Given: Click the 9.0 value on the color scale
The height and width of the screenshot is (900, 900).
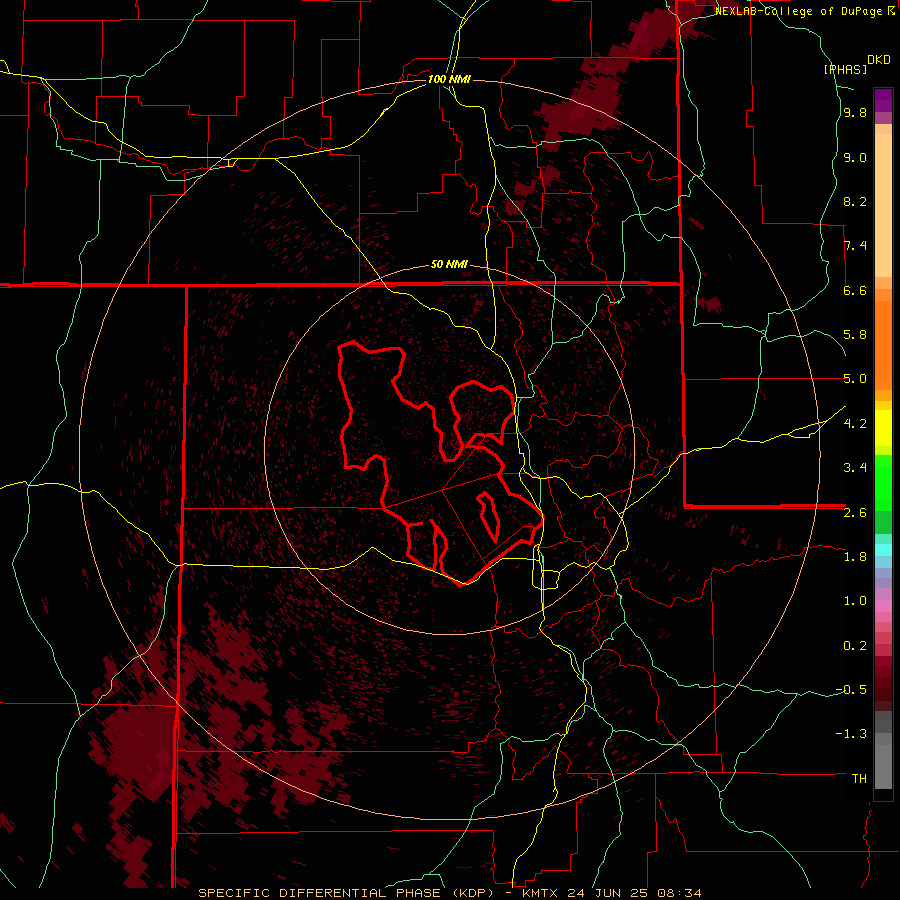Looking at the screenshot, I should point(855,157).
